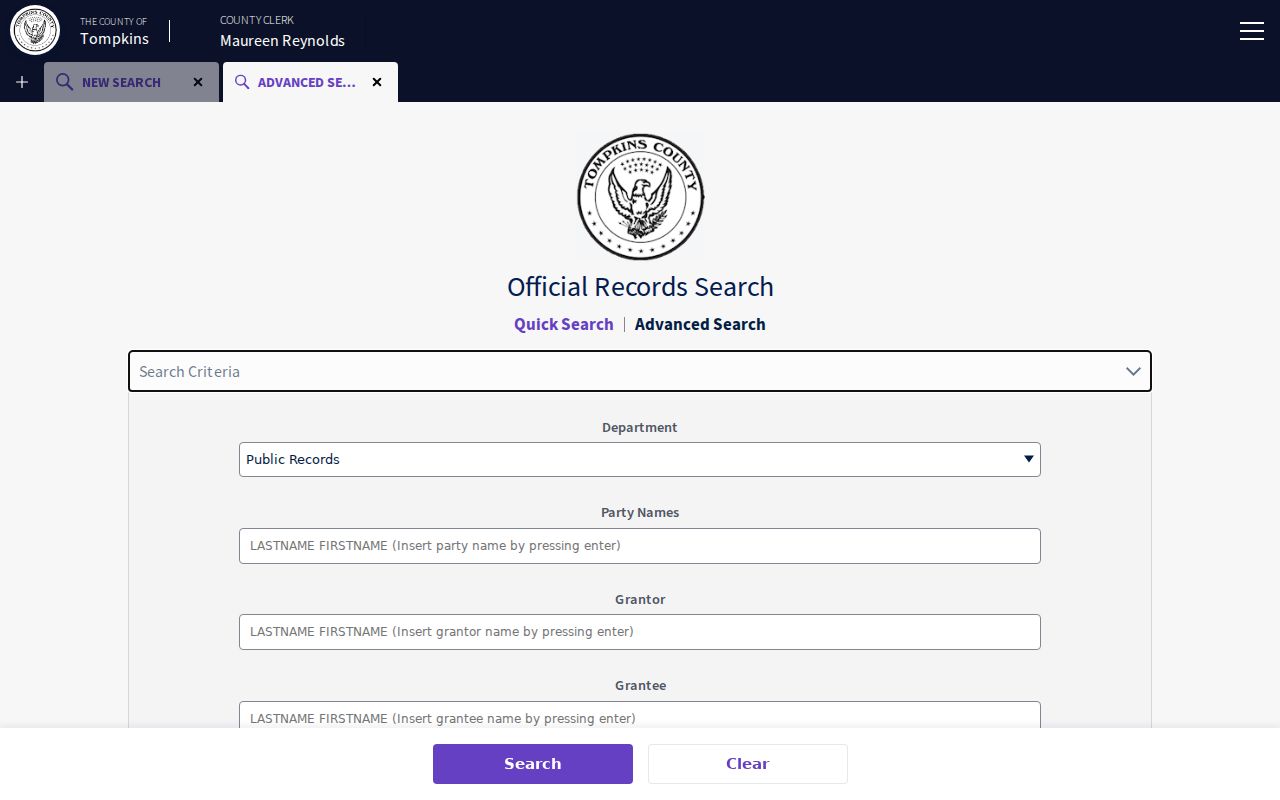Open the hamburger menu icon
This screenshot has height=800, width=1280.
click(x=1252, y=31)
